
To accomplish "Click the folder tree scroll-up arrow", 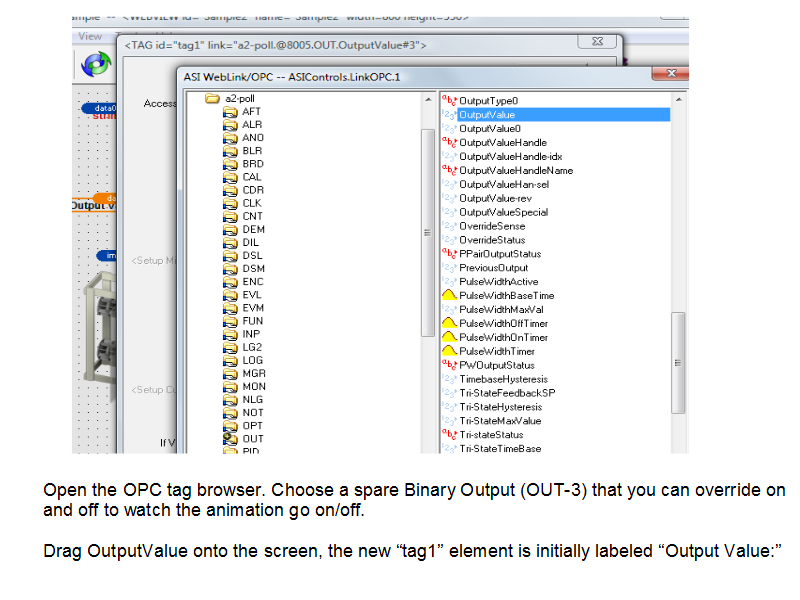I will [x=428, y=99].
